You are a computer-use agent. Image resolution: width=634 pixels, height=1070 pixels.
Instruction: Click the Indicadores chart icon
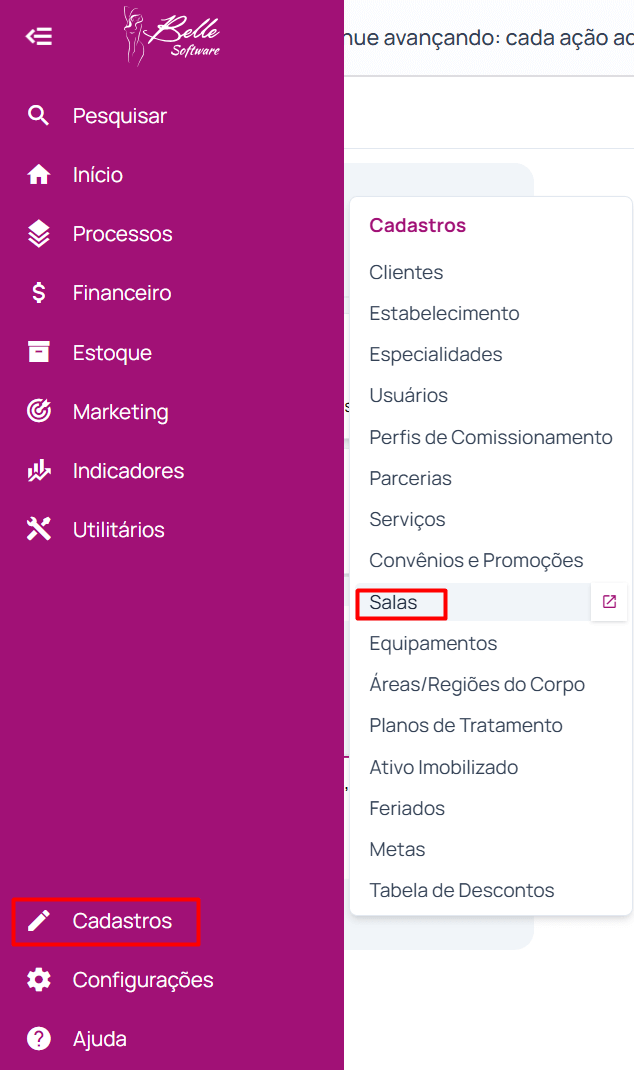coord(39,470)
